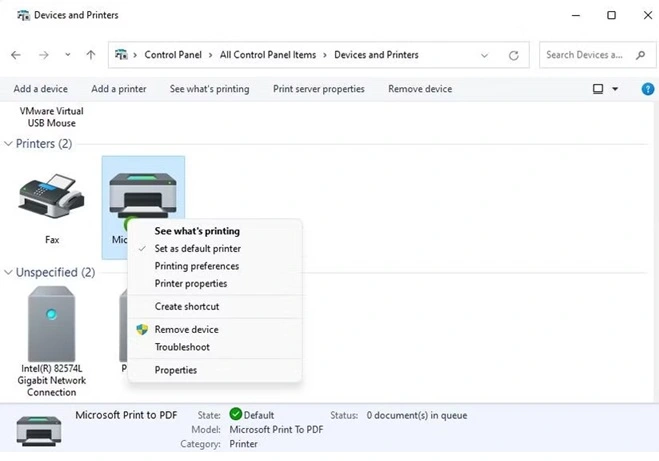Open Print server properties

tap(318, 89)
